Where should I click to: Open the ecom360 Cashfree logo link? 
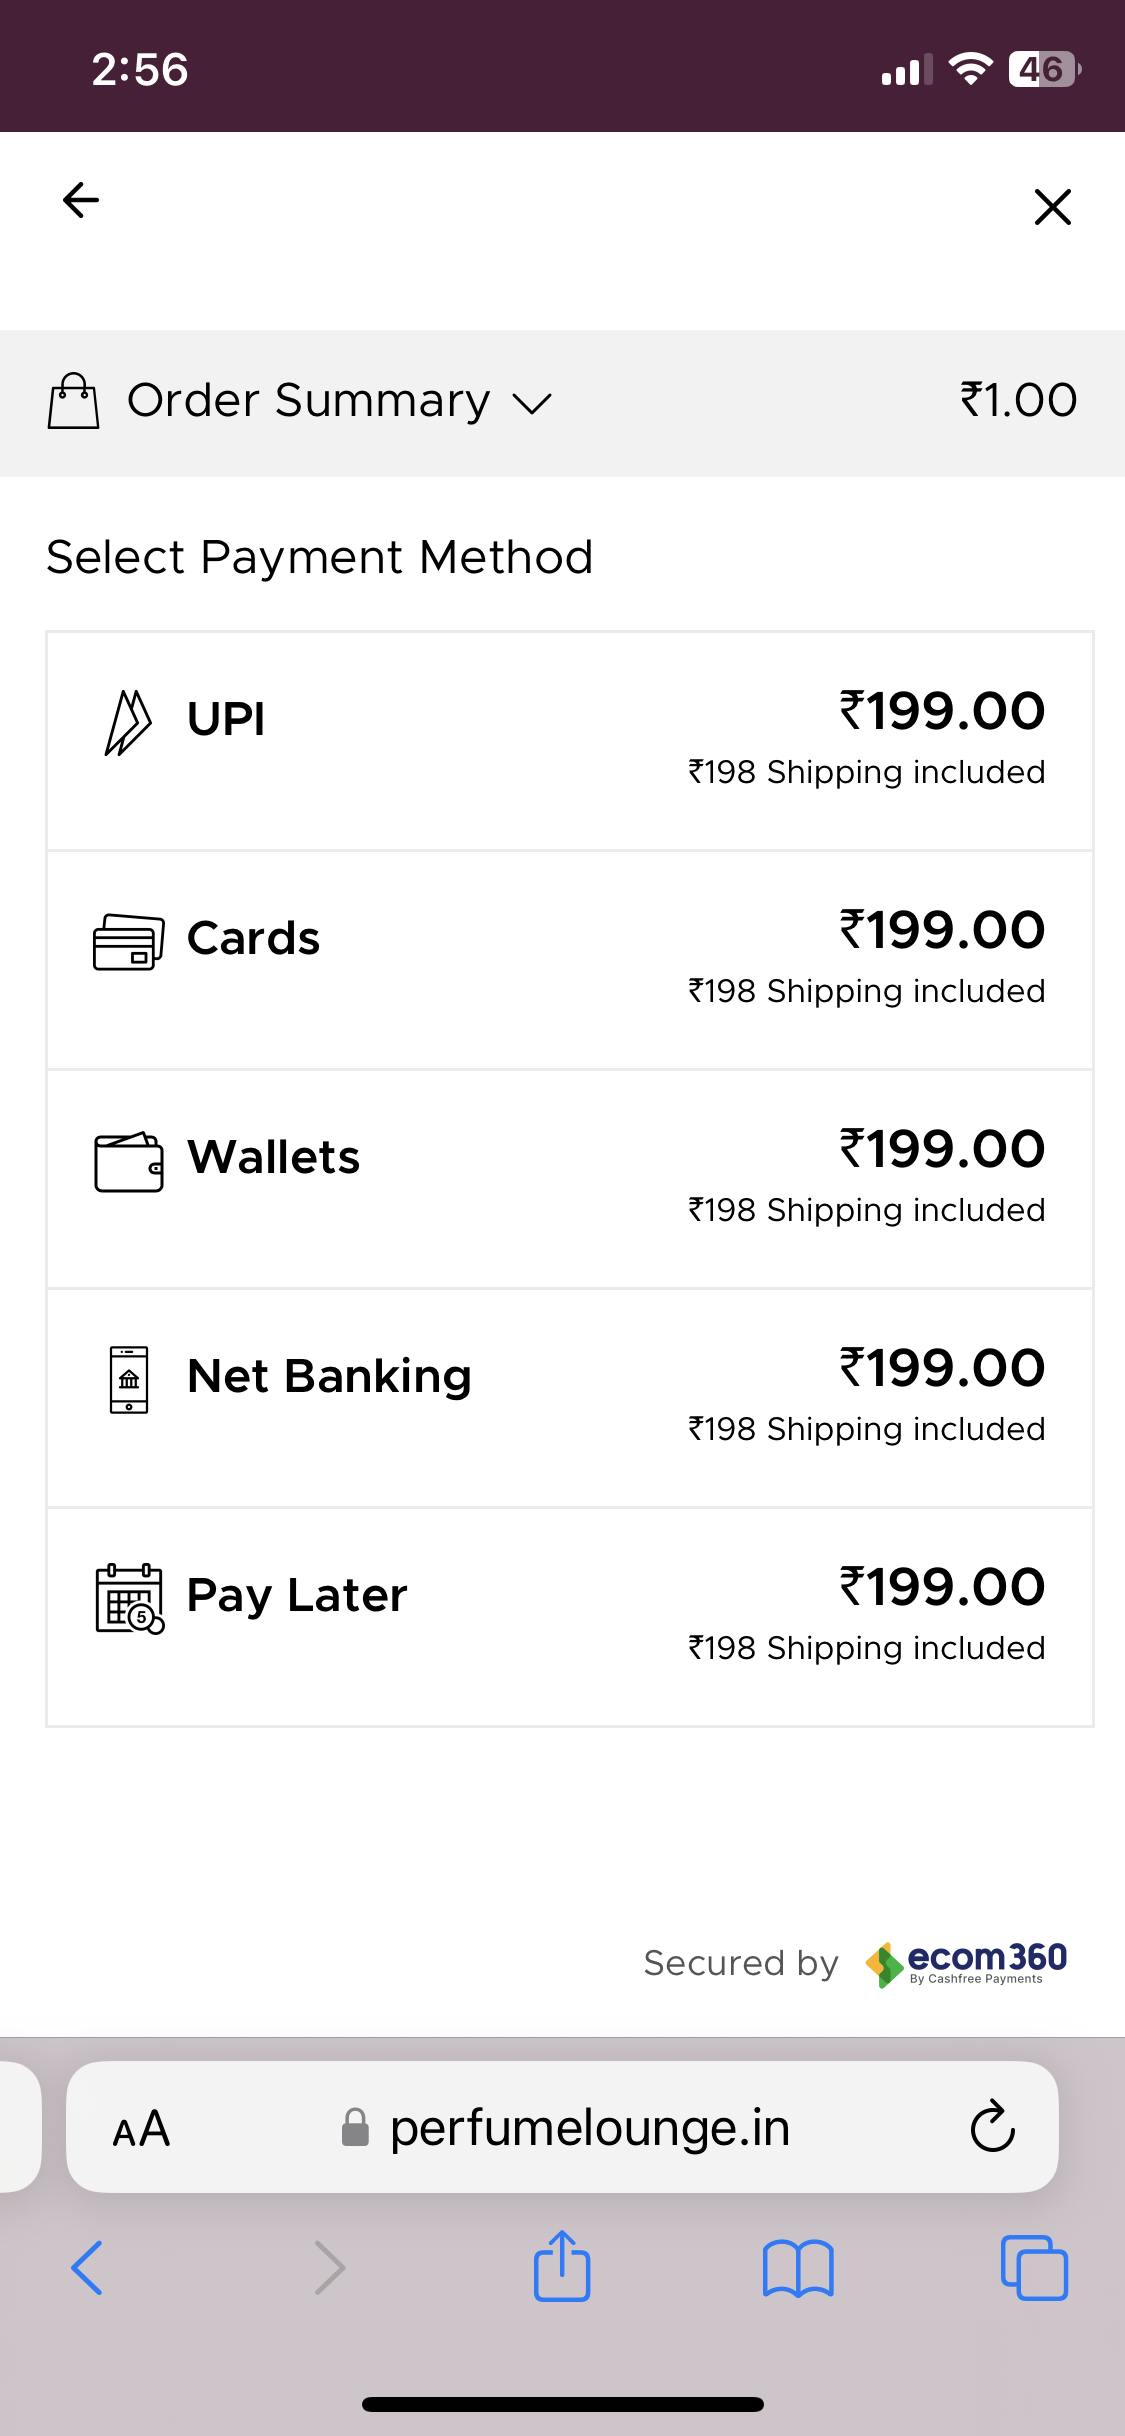tap(966, 1964)
